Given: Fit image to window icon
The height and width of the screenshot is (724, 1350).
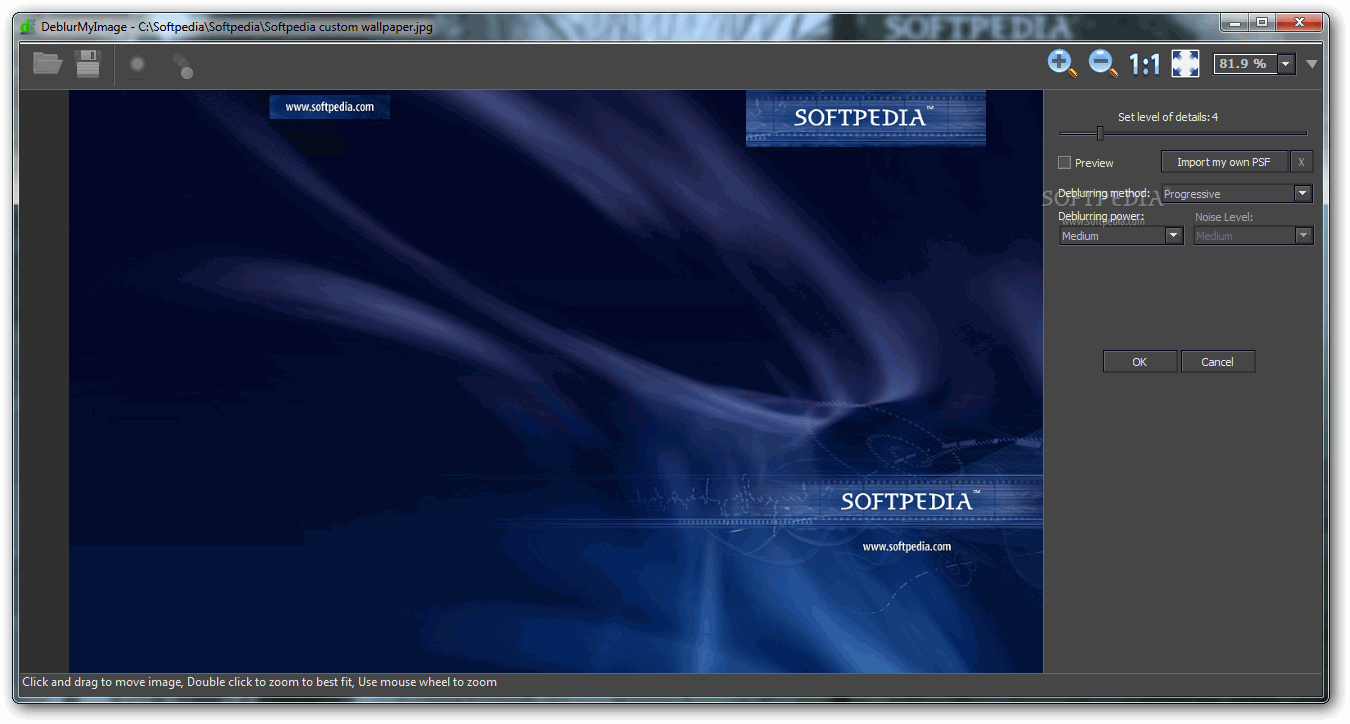Looking at the screenshot, I should 1185,64.
